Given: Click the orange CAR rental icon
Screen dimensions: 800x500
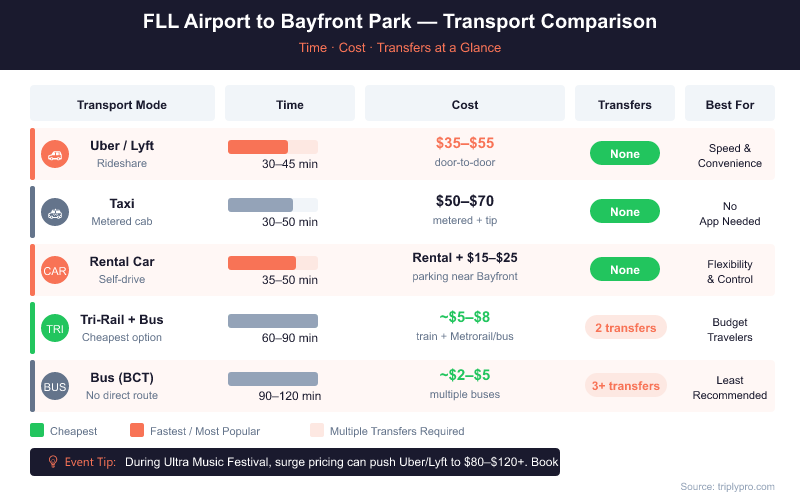Looking at the screenshot, I should [55, 270].
